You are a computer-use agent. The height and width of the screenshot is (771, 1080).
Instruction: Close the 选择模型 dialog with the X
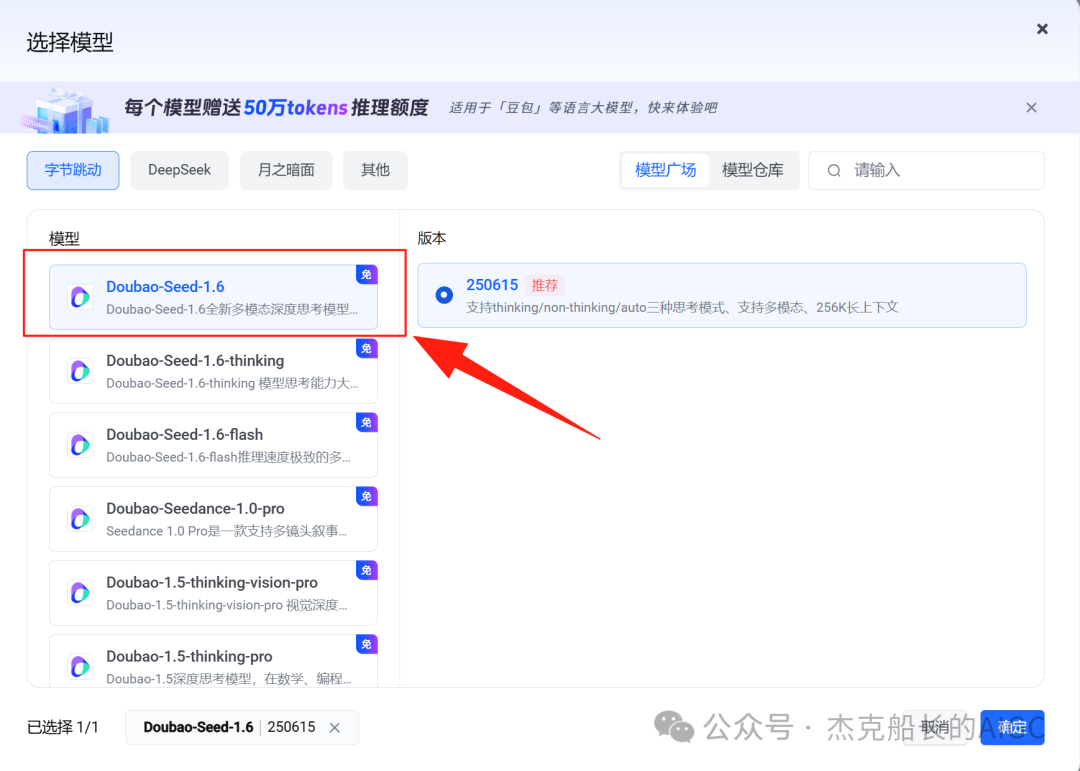point(1042,29)
